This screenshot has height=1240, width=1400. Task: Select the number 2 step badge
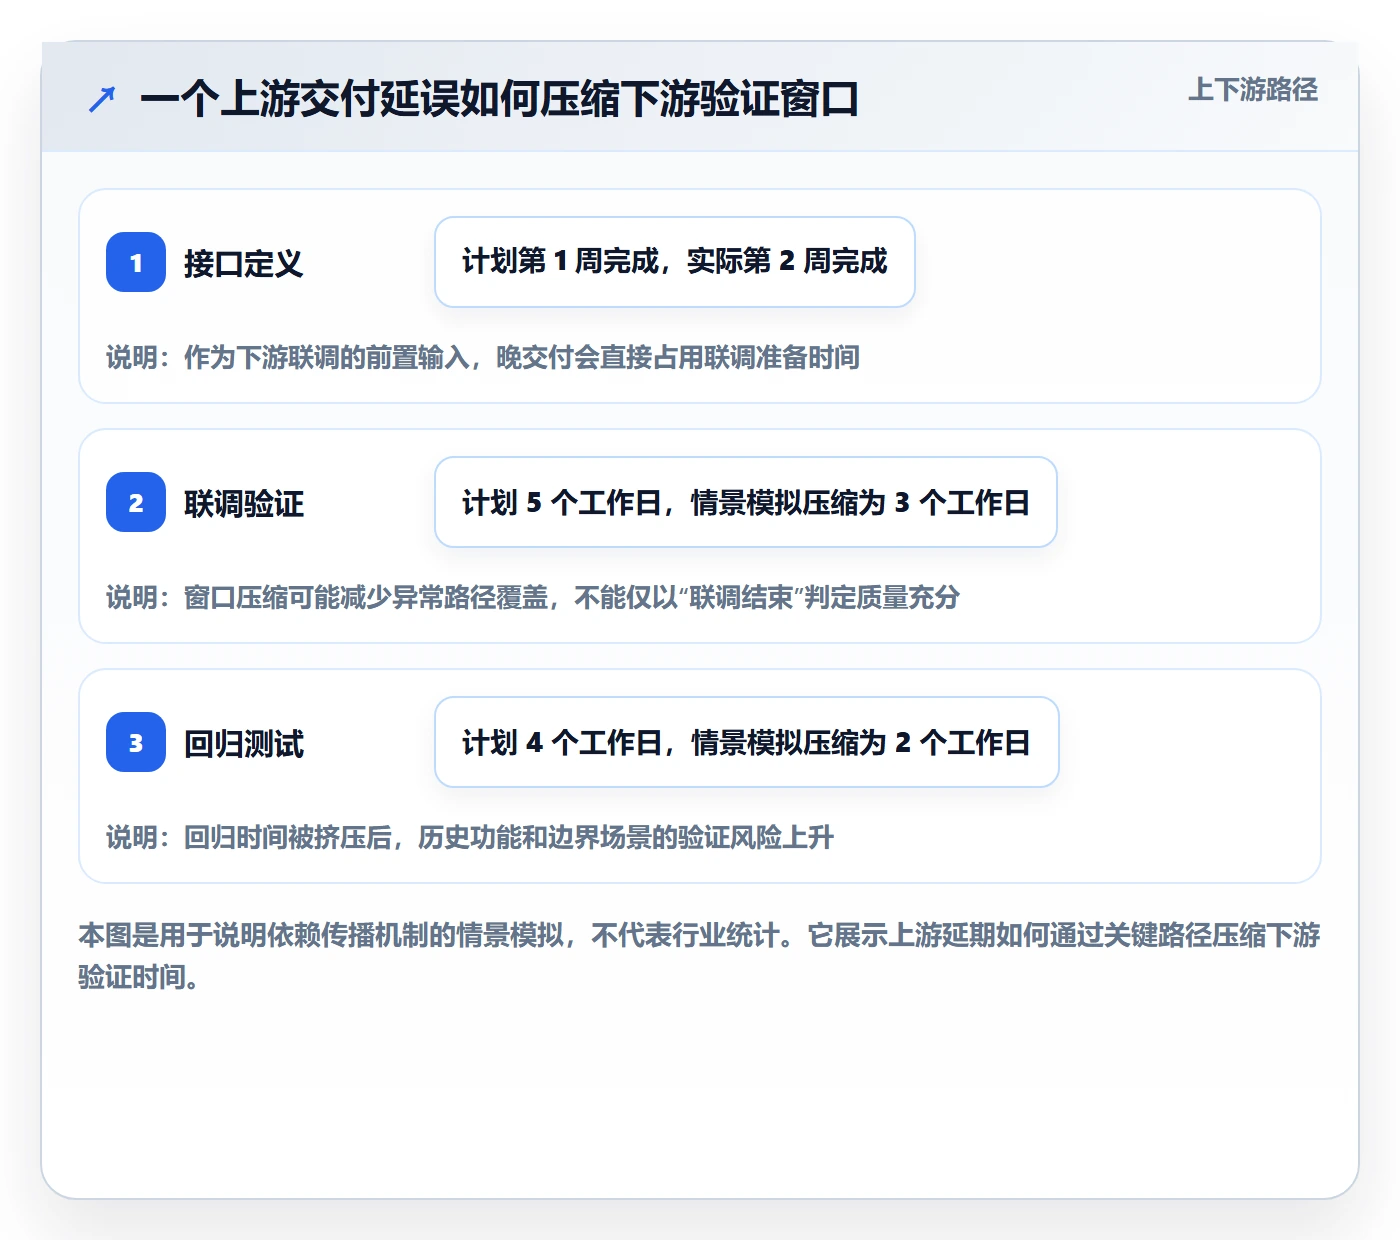(x=136, y=502)
